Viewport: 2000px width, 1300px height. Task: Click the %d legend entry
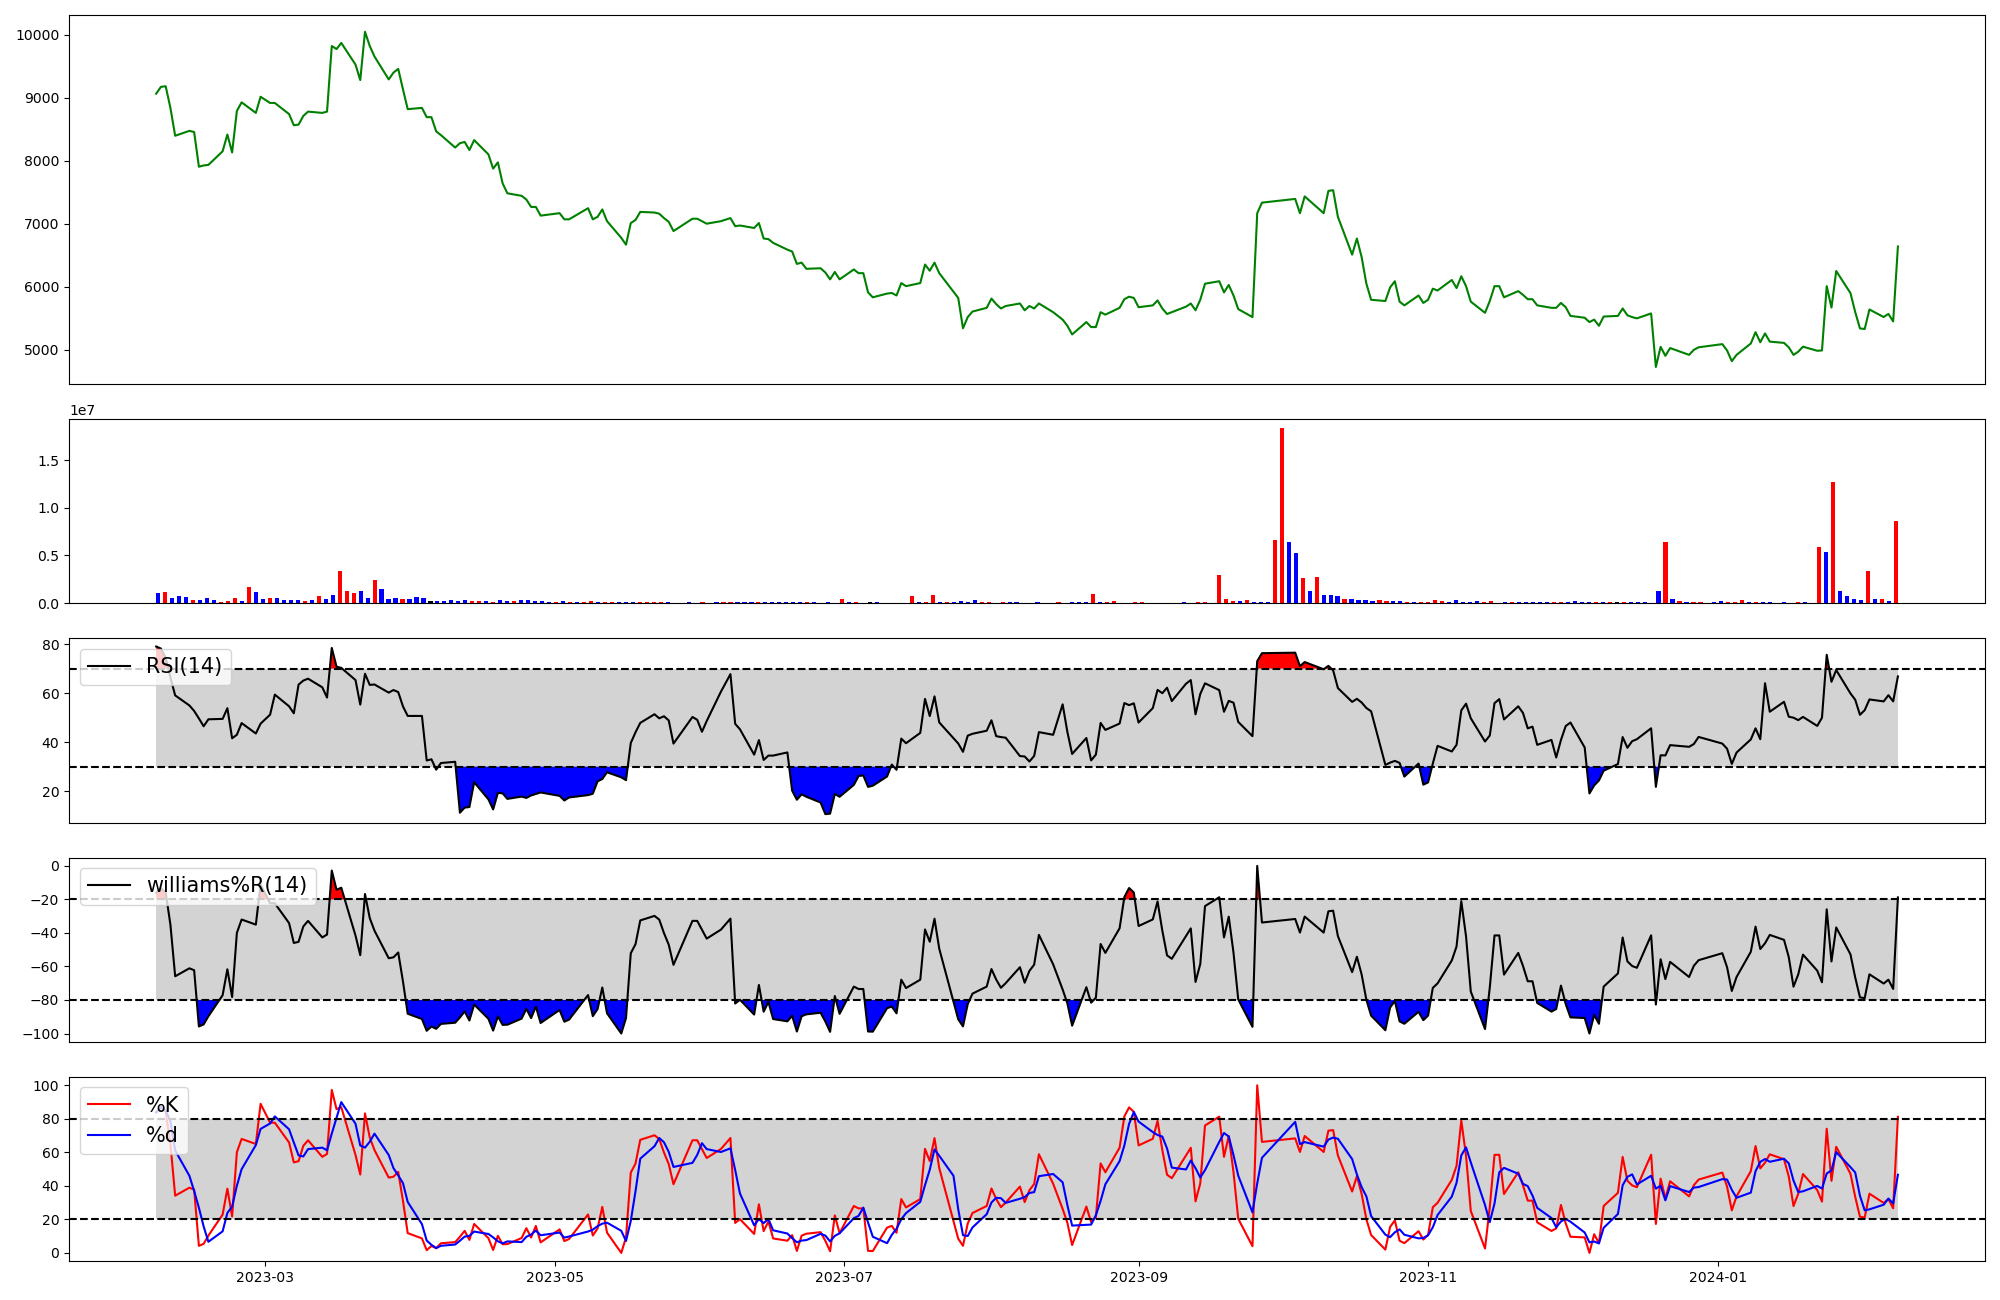(162, 1135)
